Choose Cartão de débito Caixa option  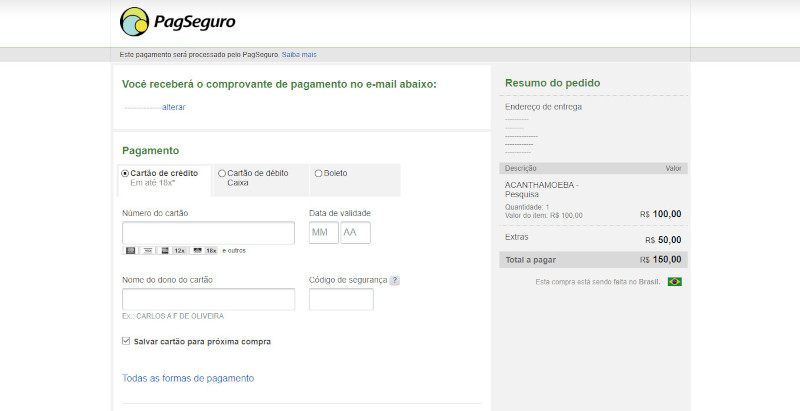click(x=222, y=173)
